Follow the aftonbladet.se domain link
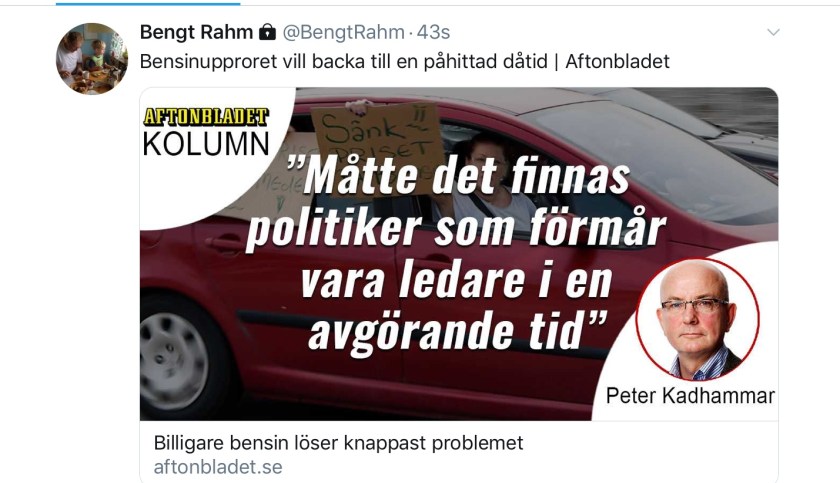Image resolution: width=840 pixels, height=483 pixels. pyautogui.click(x=218, y=467)
